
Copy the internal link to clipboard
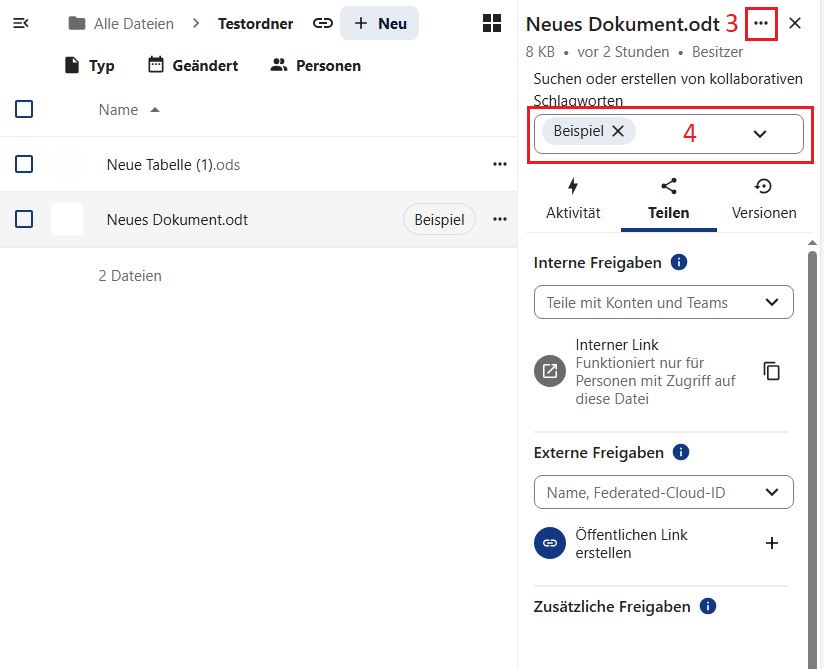pos(771,371)
